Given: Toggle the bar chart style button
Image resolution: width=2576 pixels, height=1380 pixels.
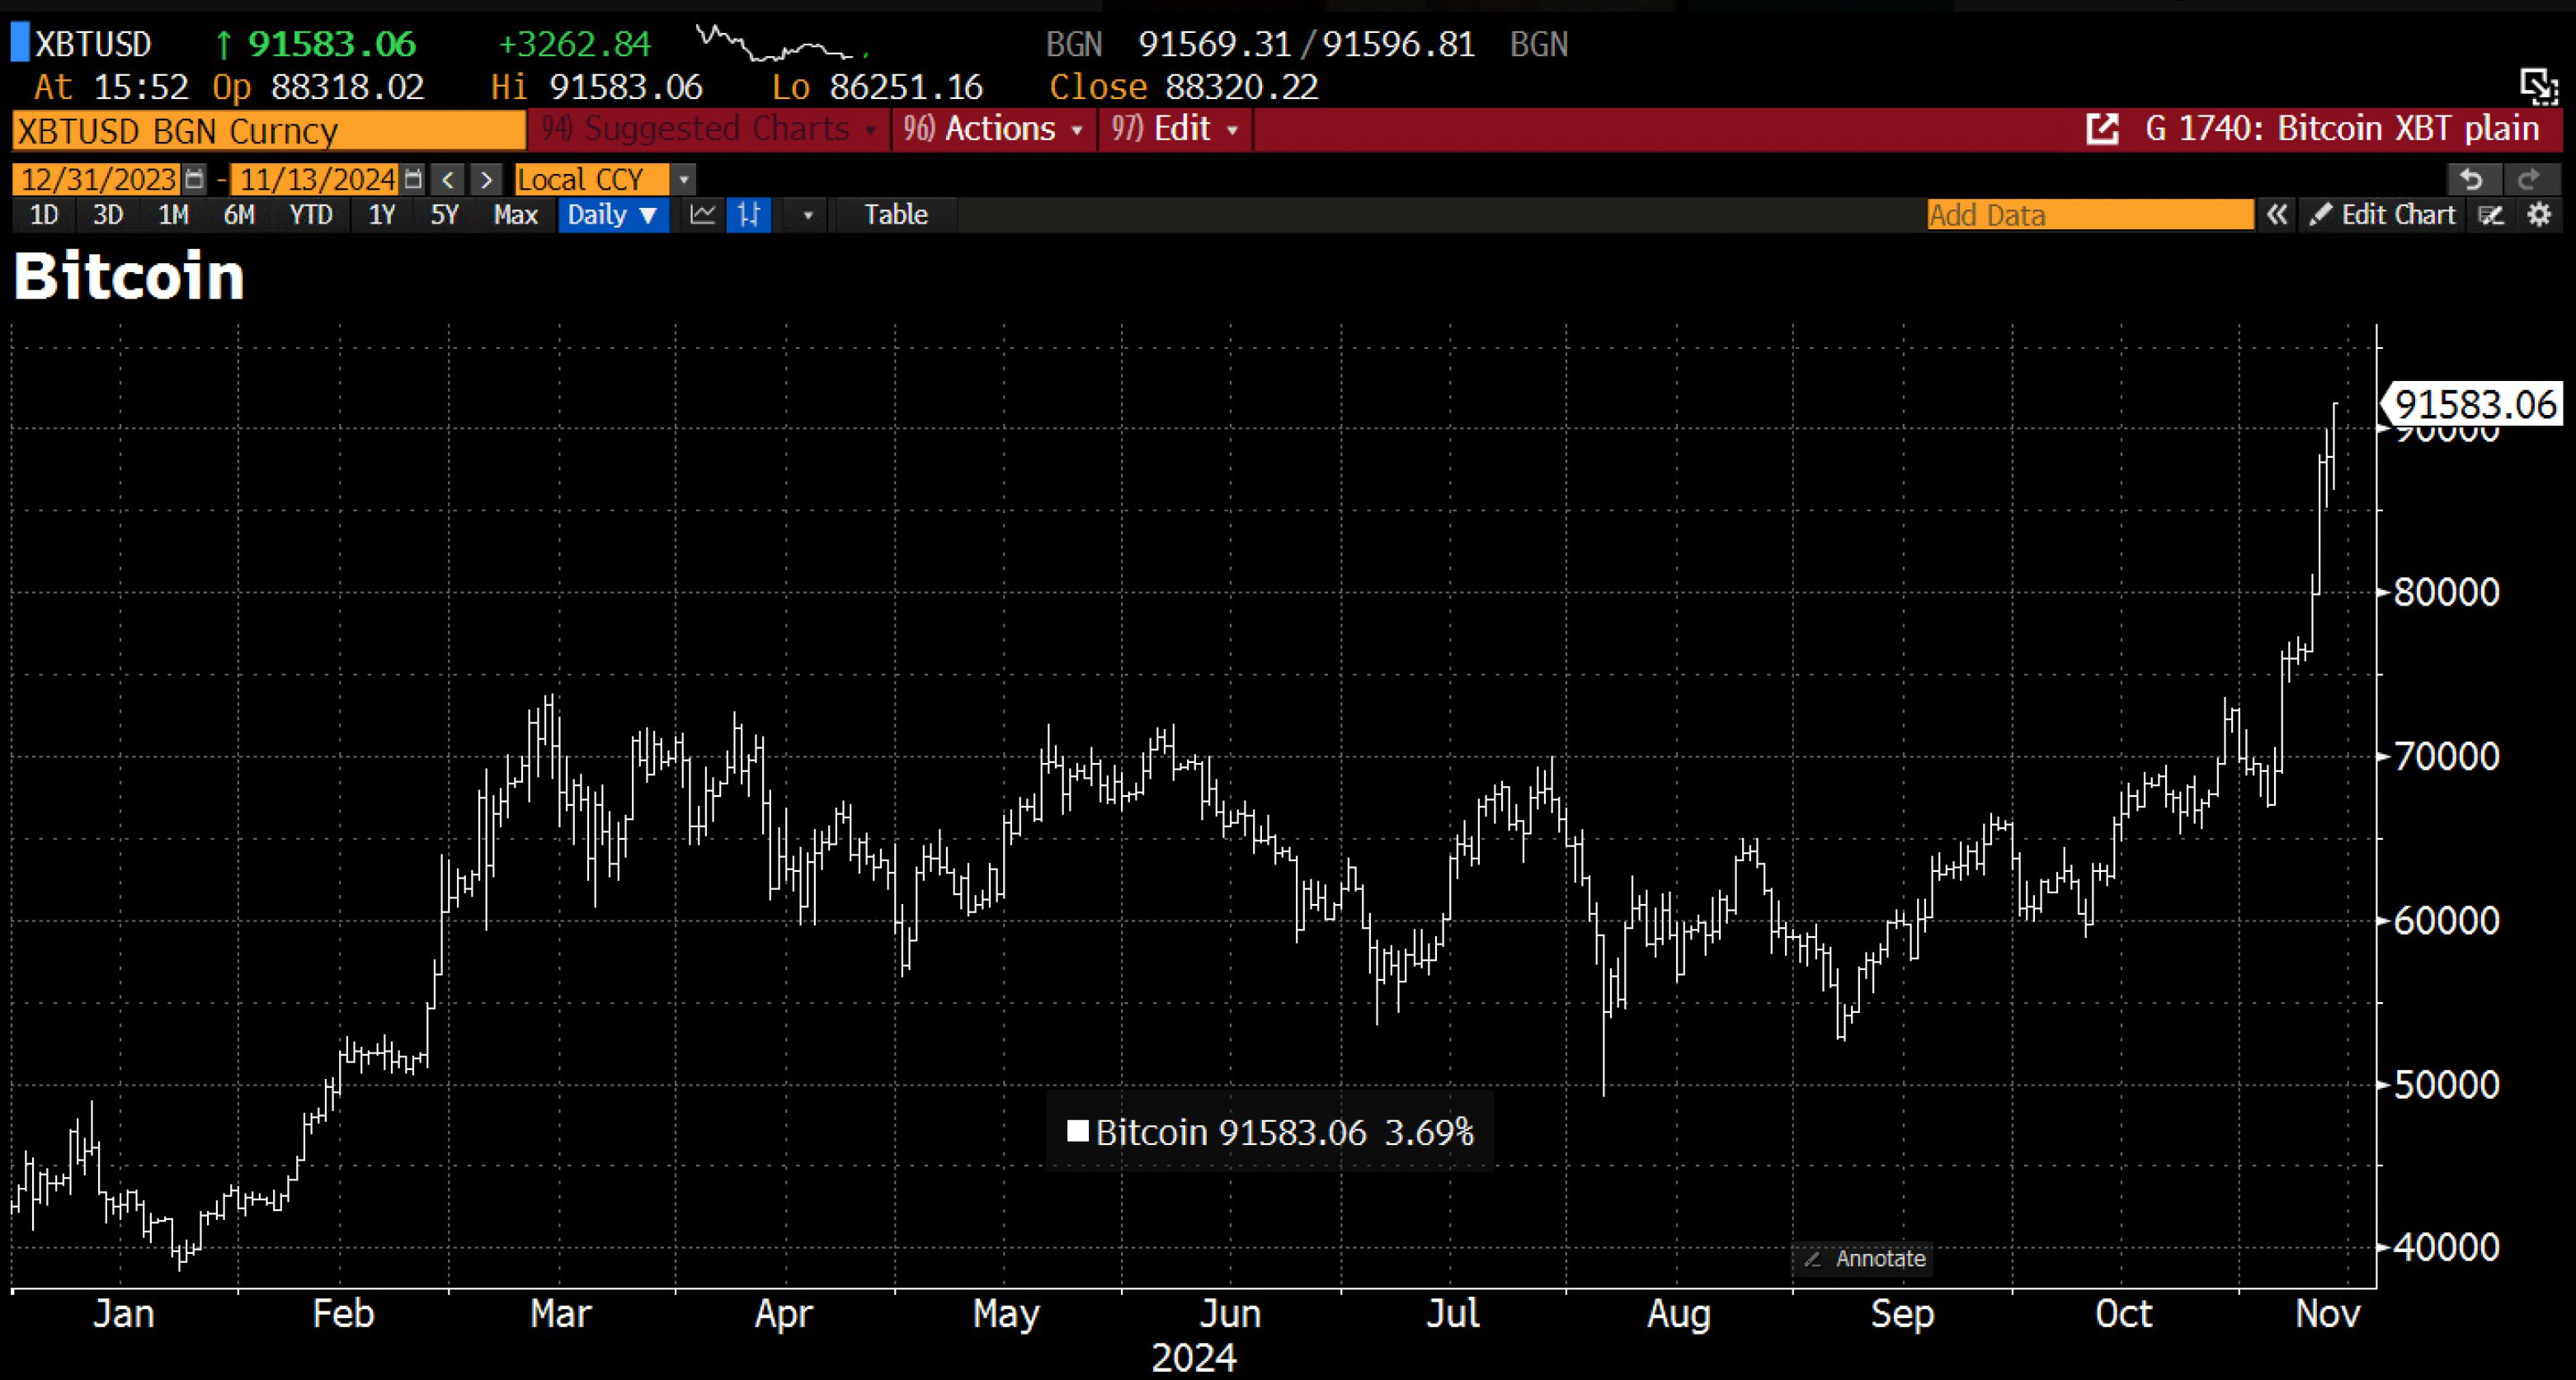Looking at the screenshot, I should tap(749, 215).
